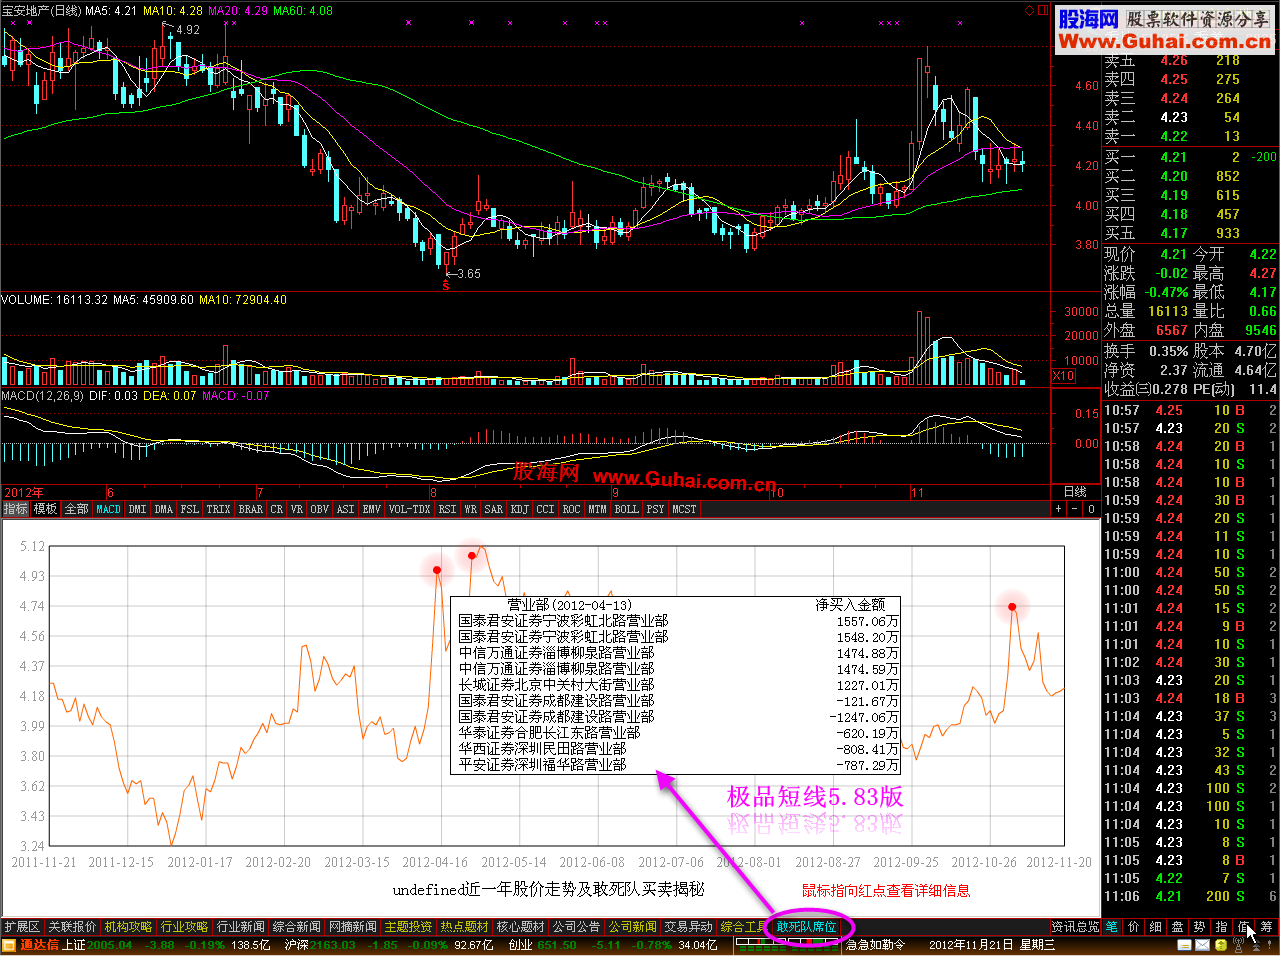Image resolution: width=1280 pixels, height=956 pixels.
Task: Select the DMI indicator tab
Action: click(x=137, y=509)
